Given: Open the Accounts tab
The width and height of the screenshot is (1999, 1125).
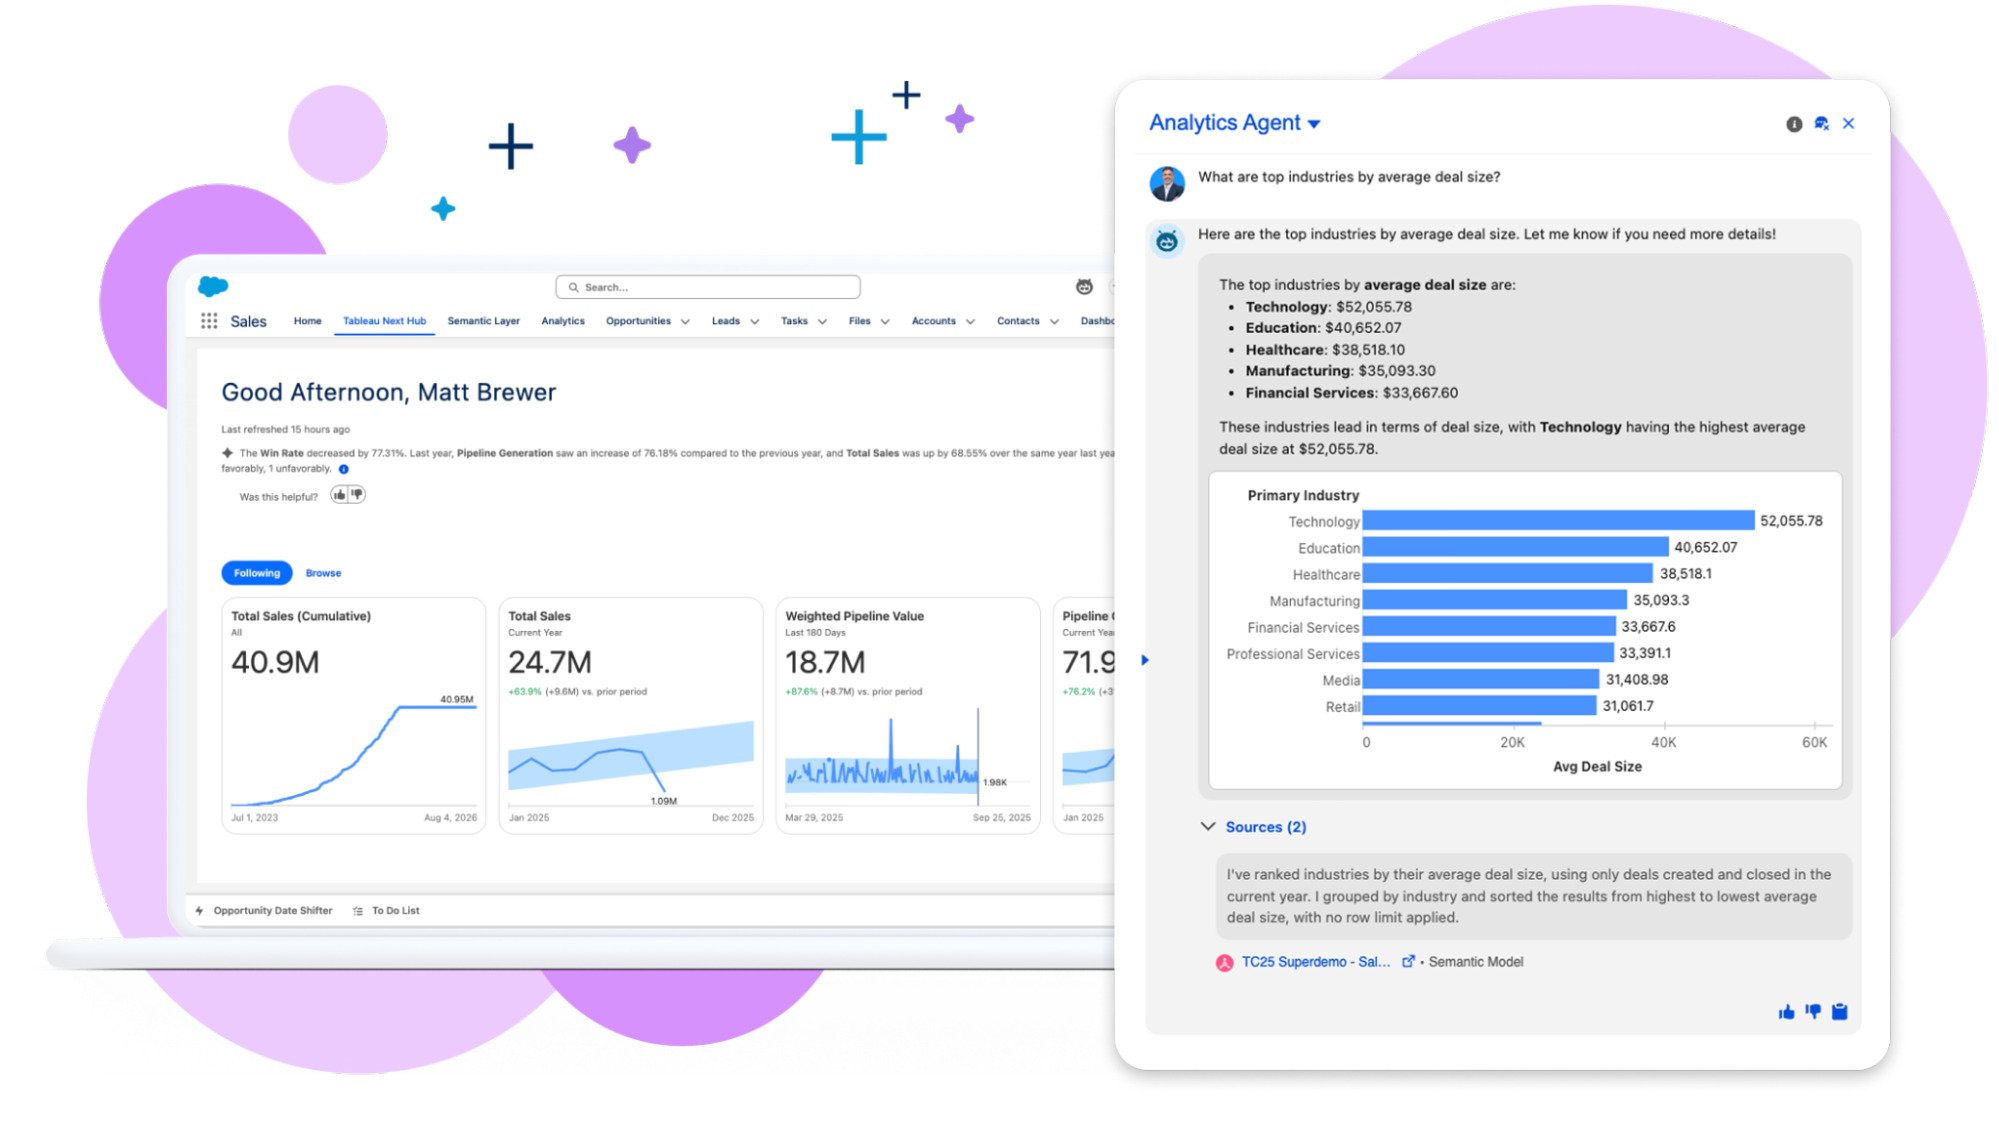Looking at the screenshot, I should tap(933, 321).
